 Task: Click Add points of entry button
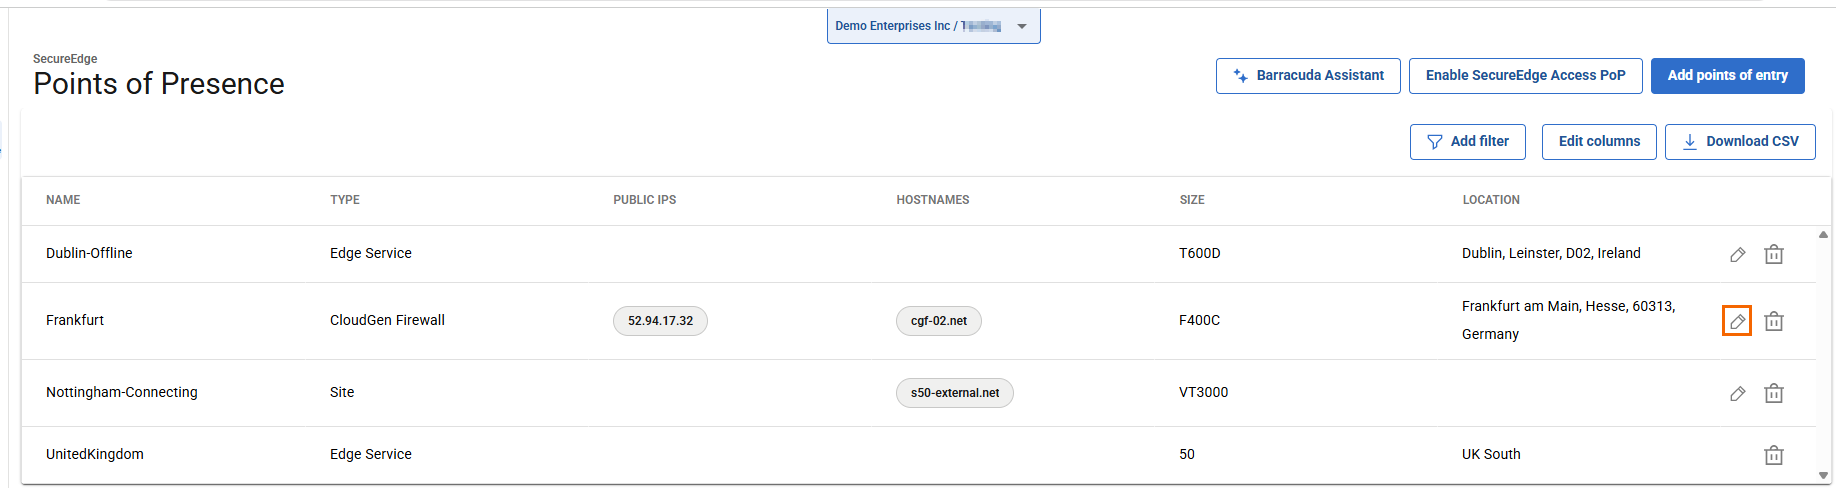pyautogui.click(x=1727, y=76)
